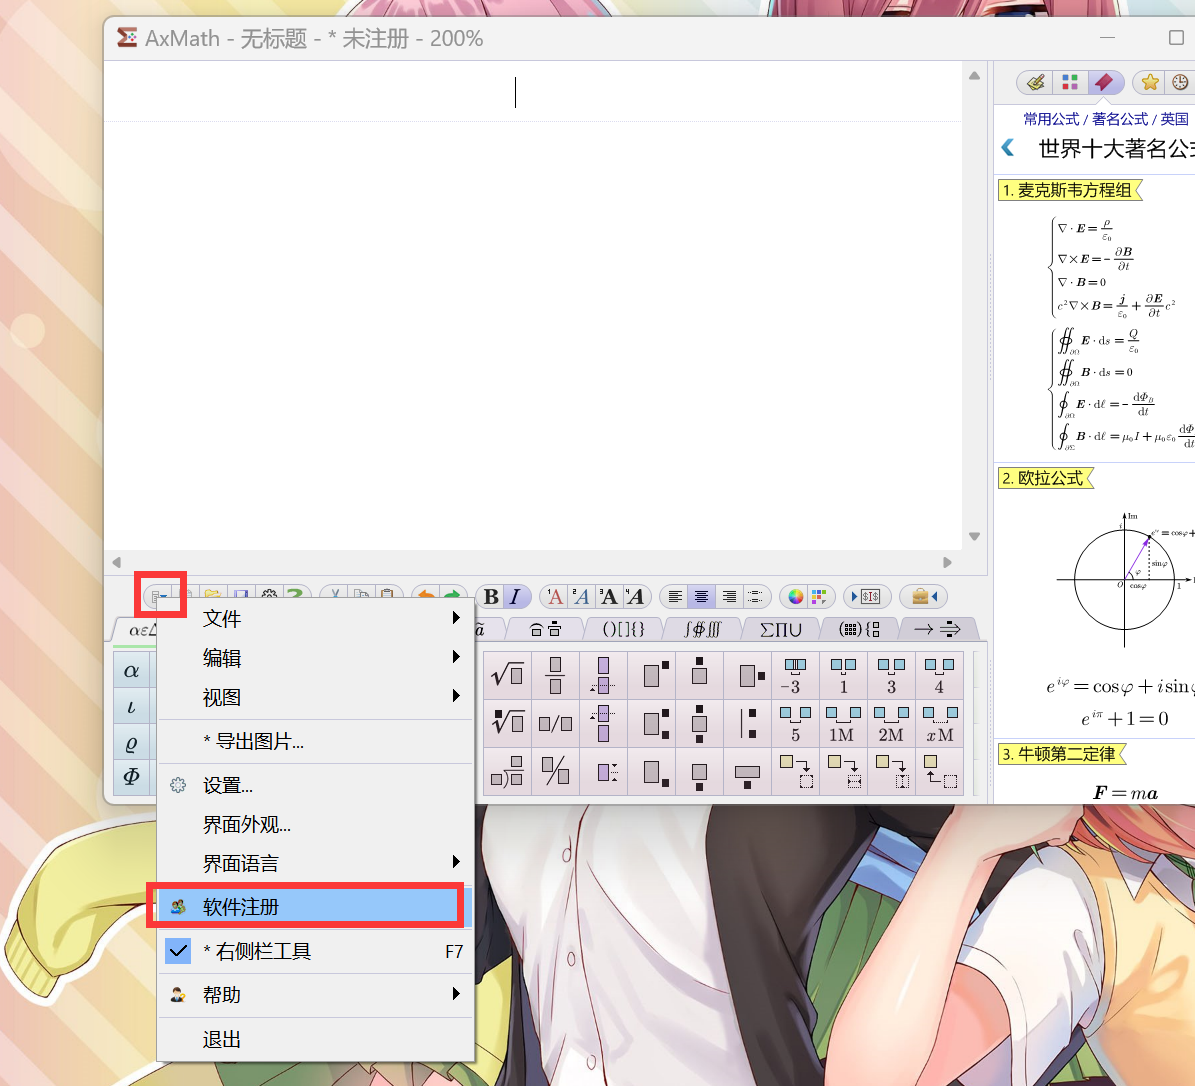Click the Bold B formatting icon

[492, 597]
